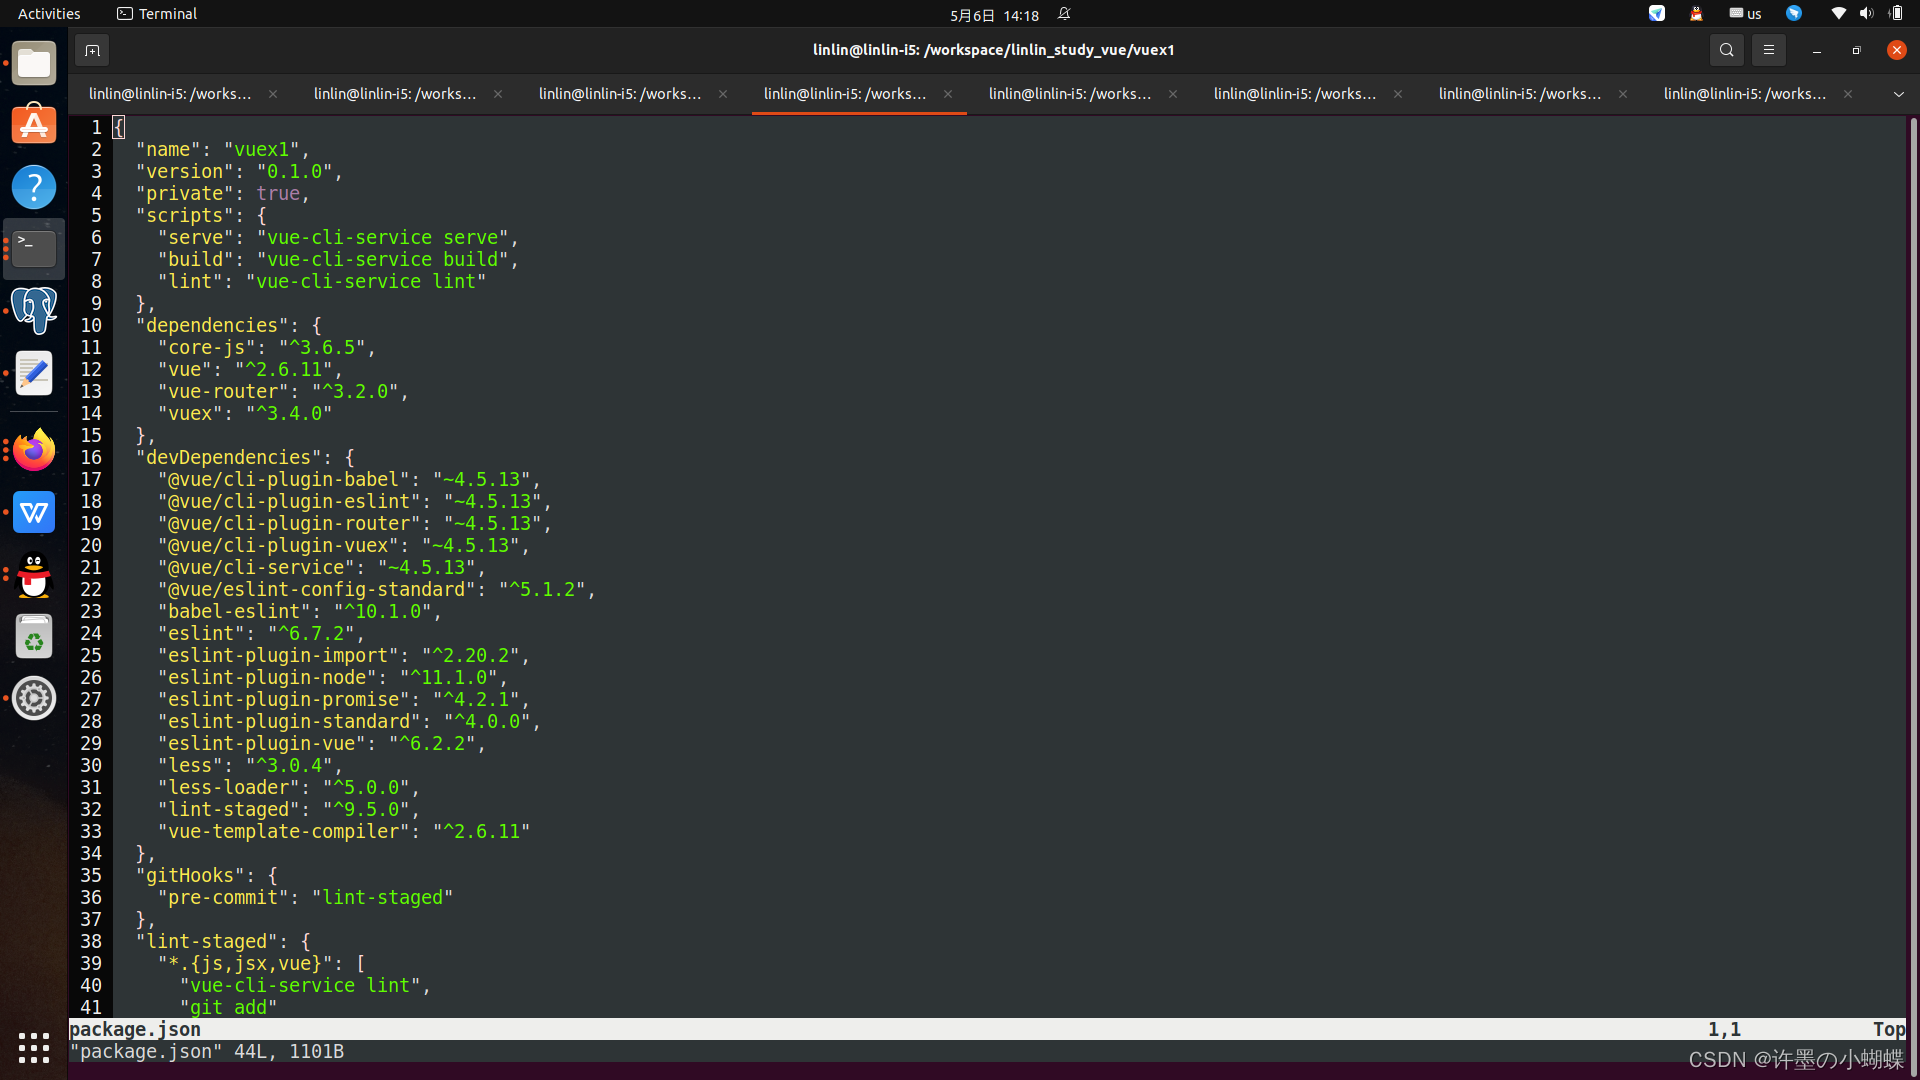Click the Help question mark in the dock

pos(34,187)
